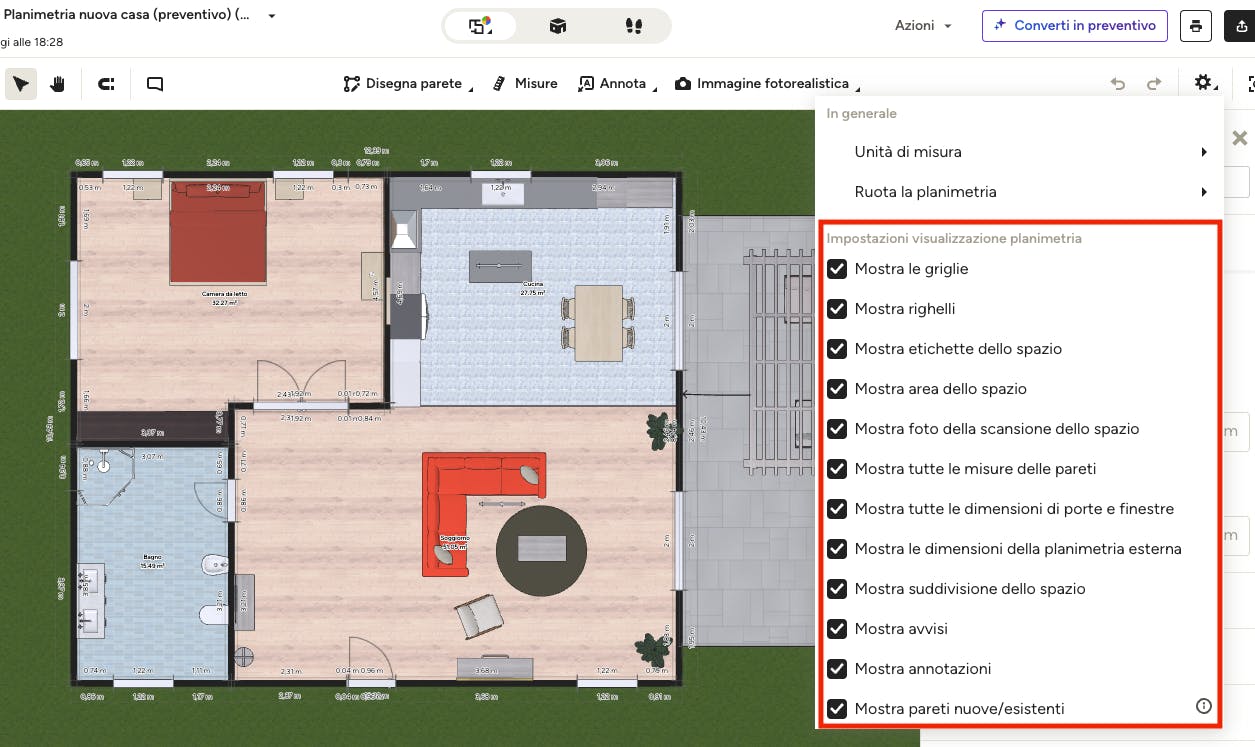Uncheck Mostra annotazioni
This screenshot has width=1255, height=747.
click(x=837, y=669)
